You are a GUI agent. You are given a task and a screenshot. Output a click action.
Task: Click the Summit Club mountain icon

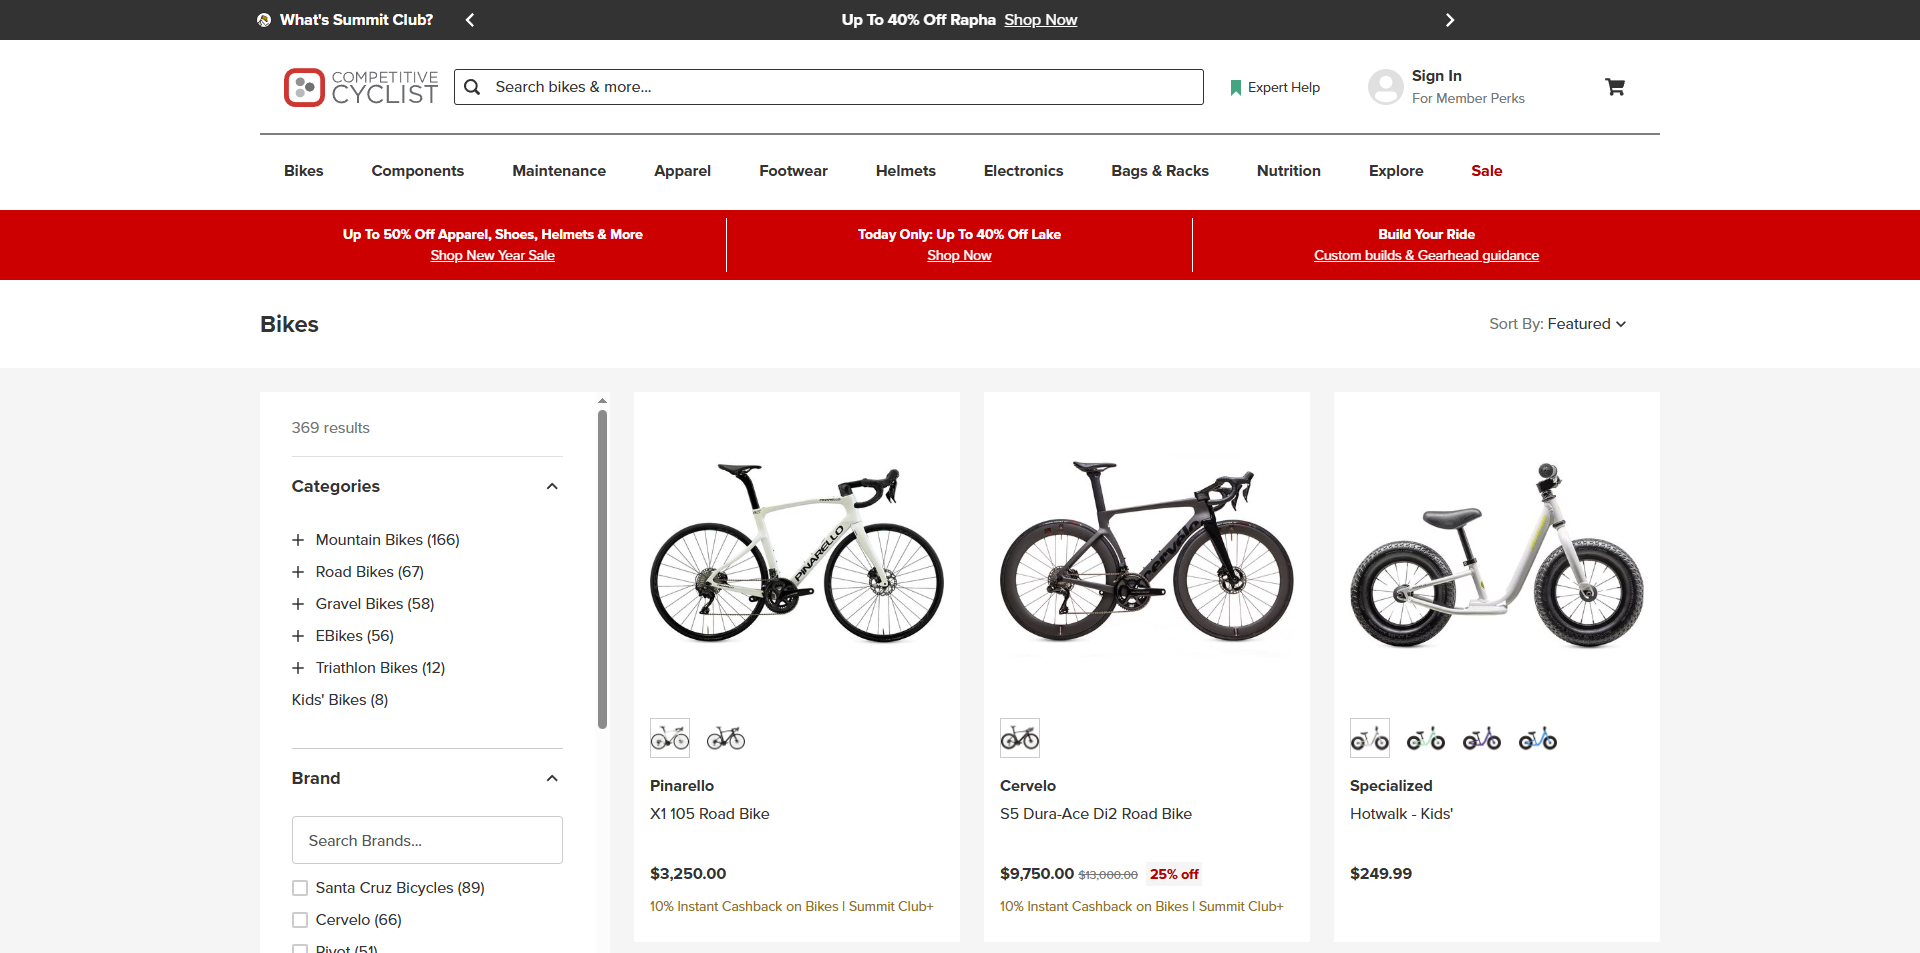264,20
